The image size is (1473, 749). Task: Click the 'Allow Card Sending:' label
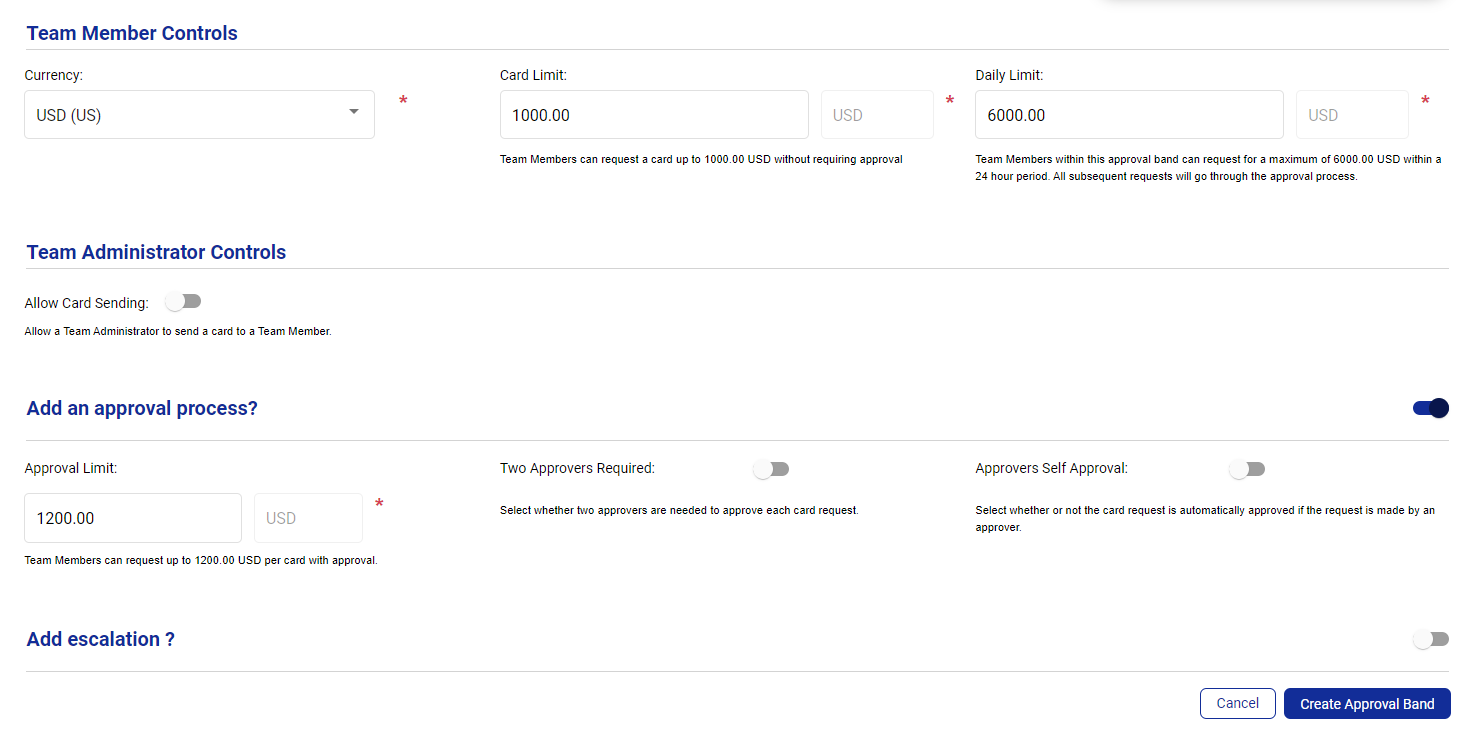pos(87,303)
